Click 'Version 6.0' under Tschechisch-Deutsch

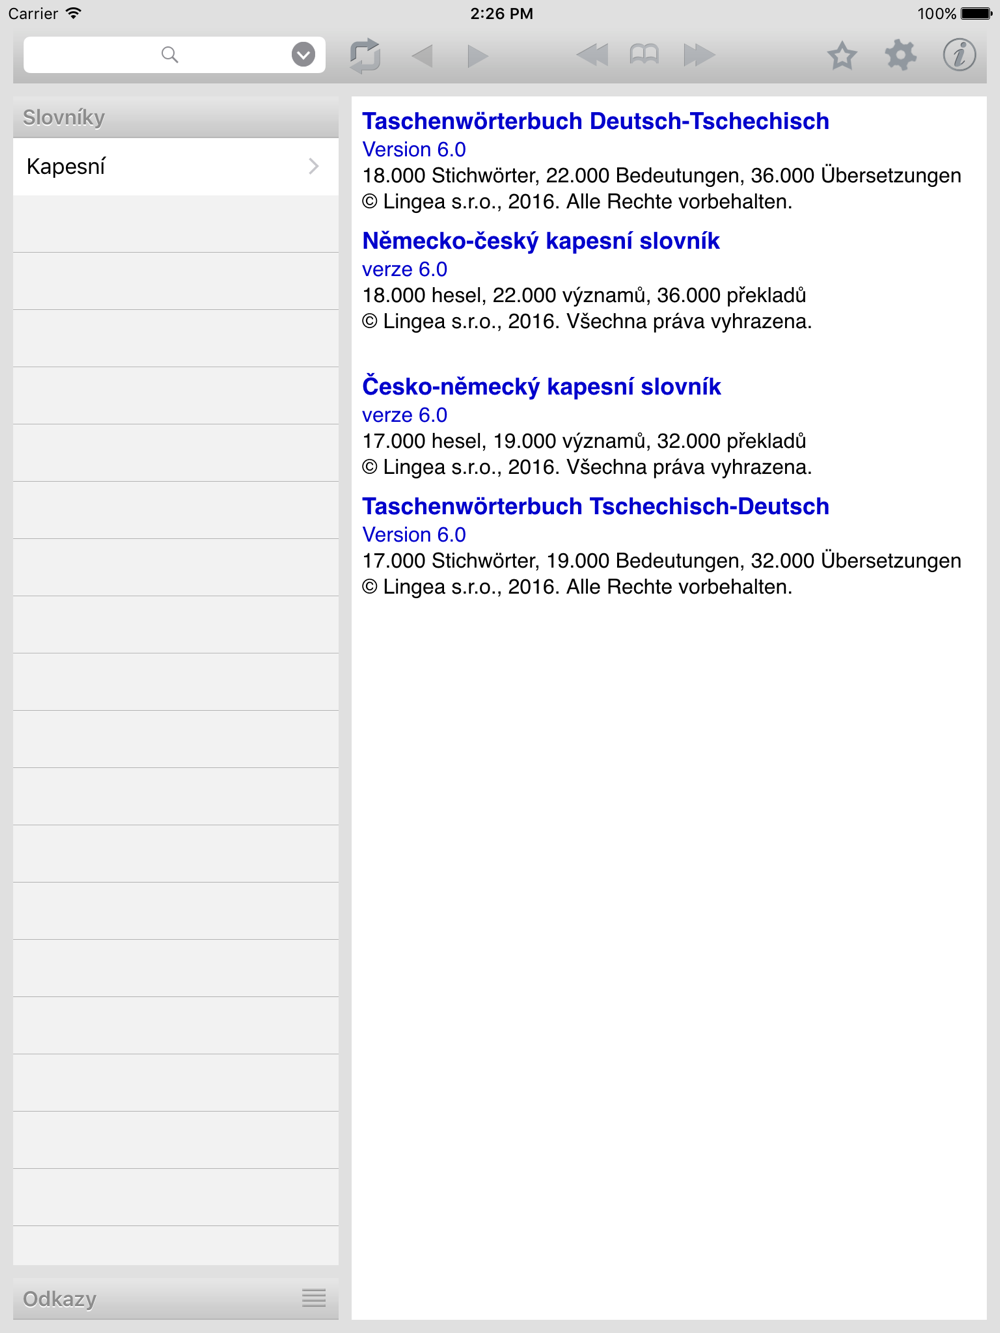(x=414, y=535)
